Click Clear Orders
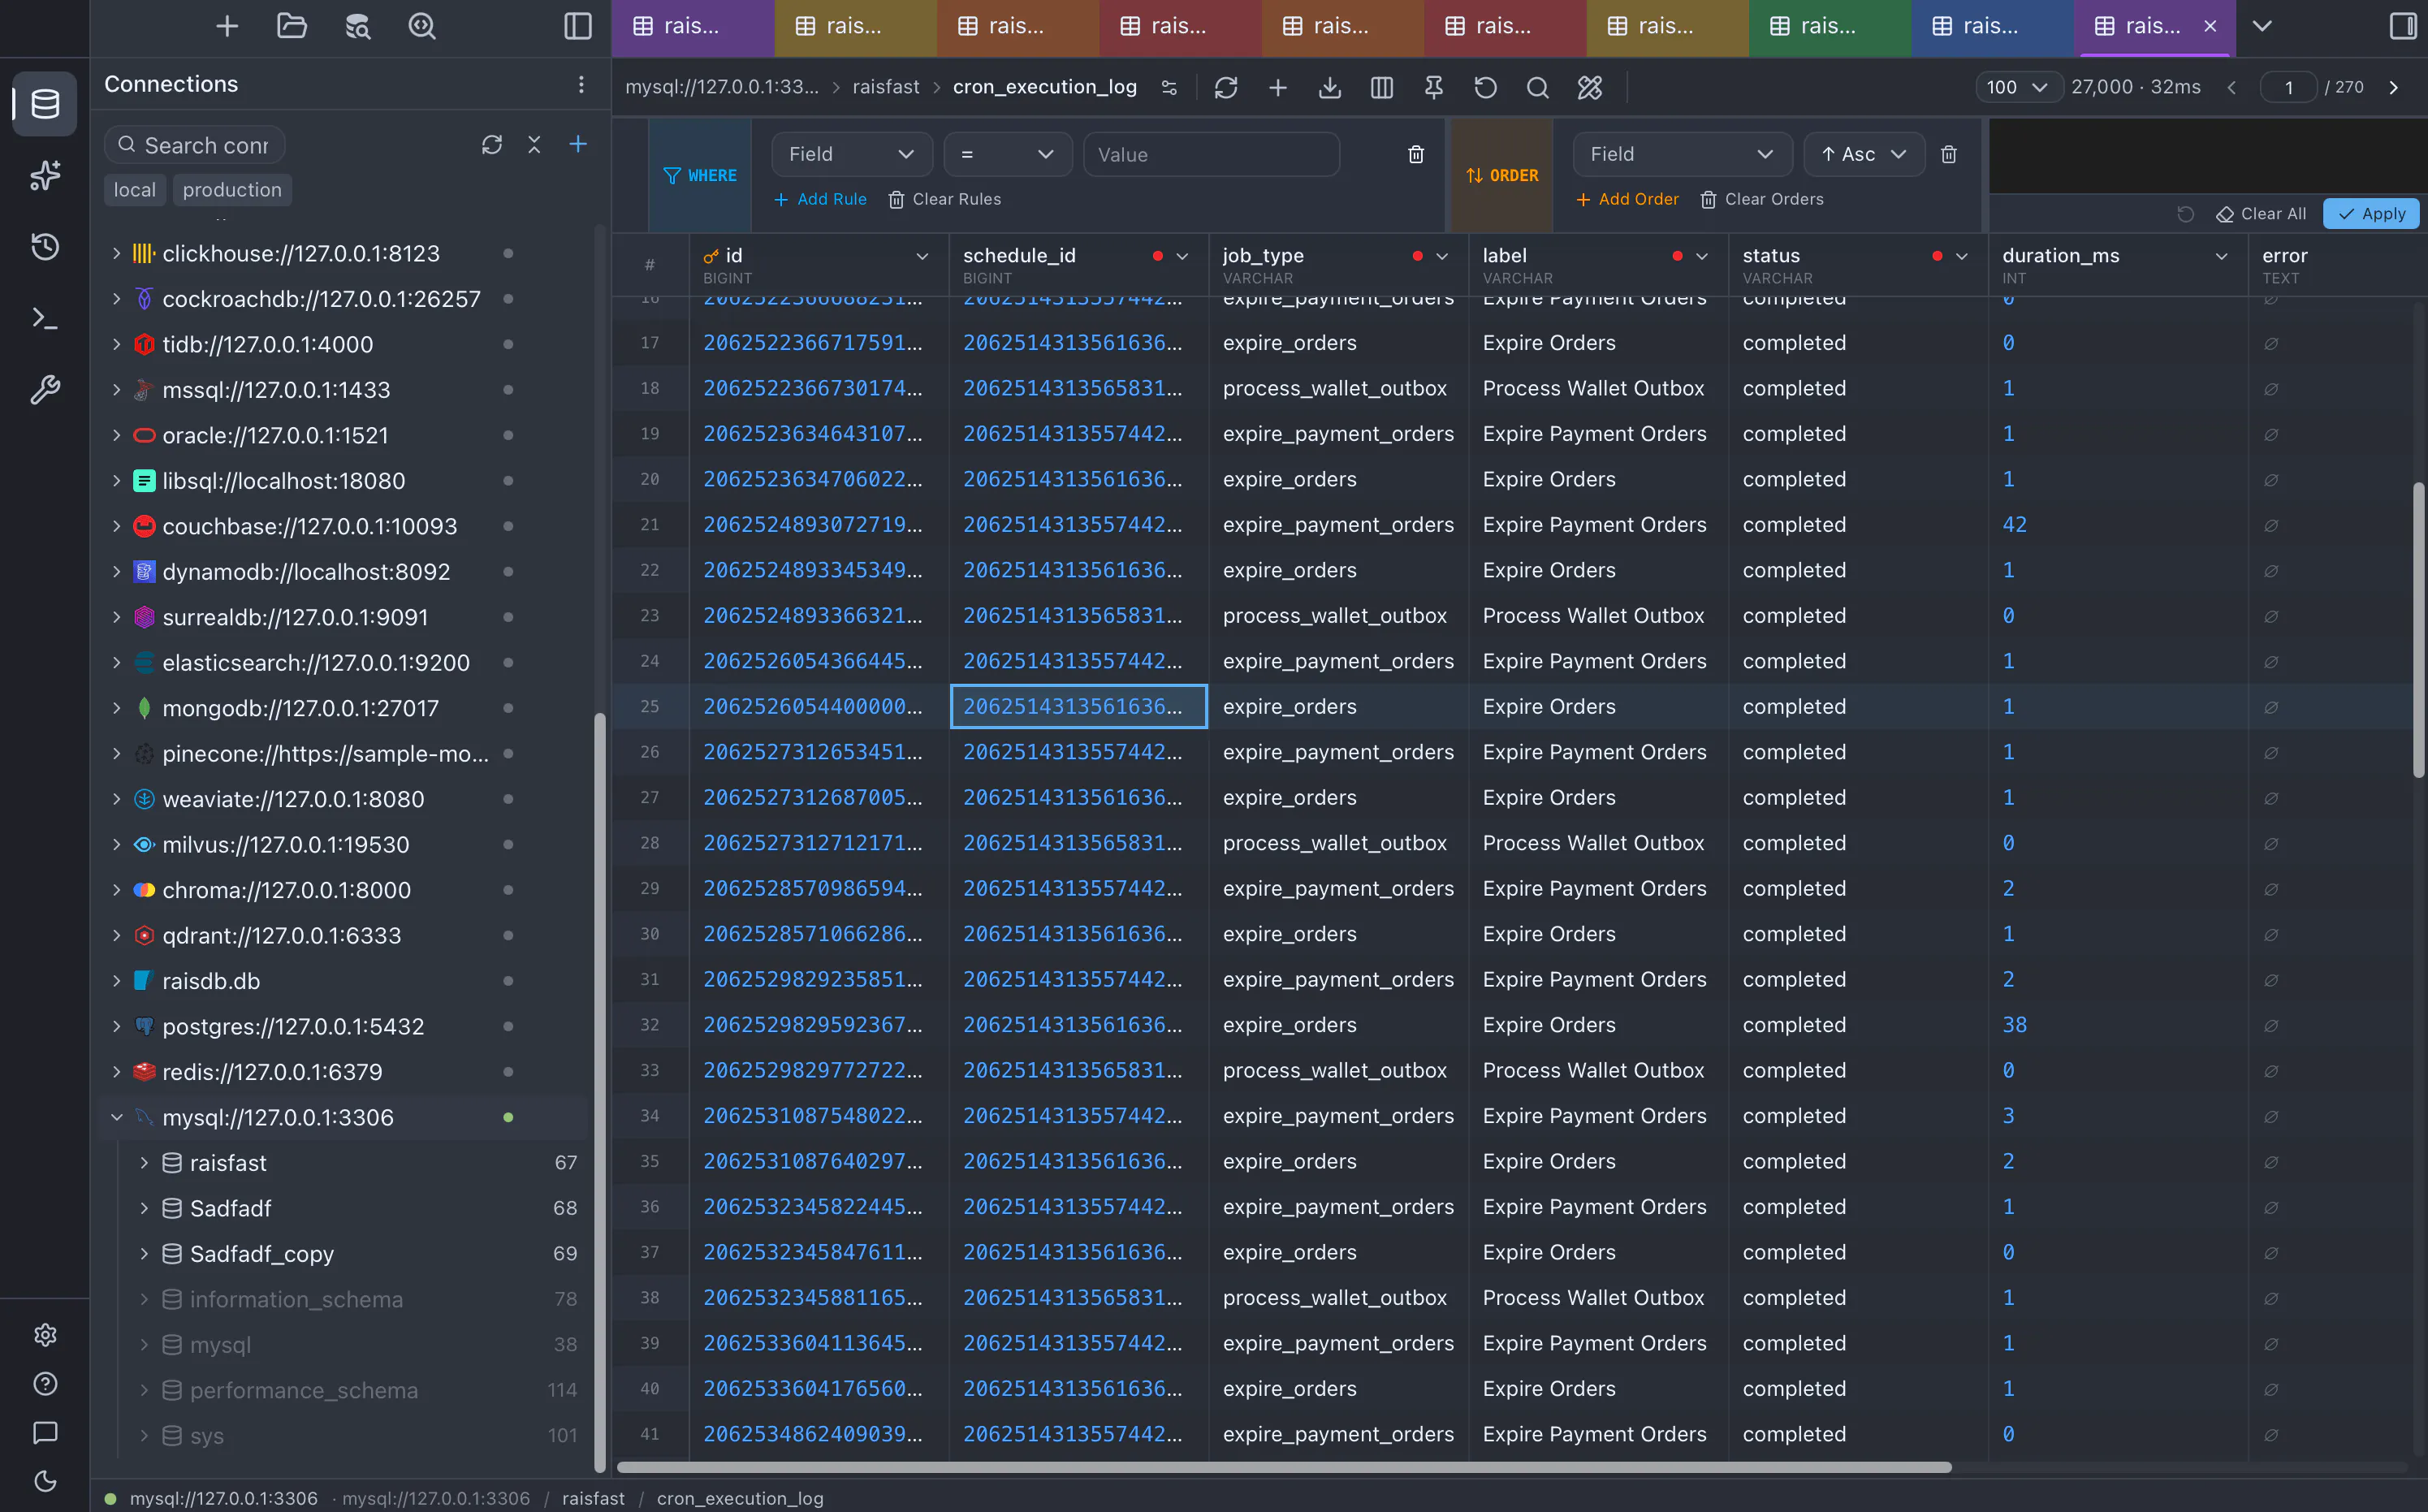2428x1512 pixels. pyautogui.click(x=1763, y=199)
